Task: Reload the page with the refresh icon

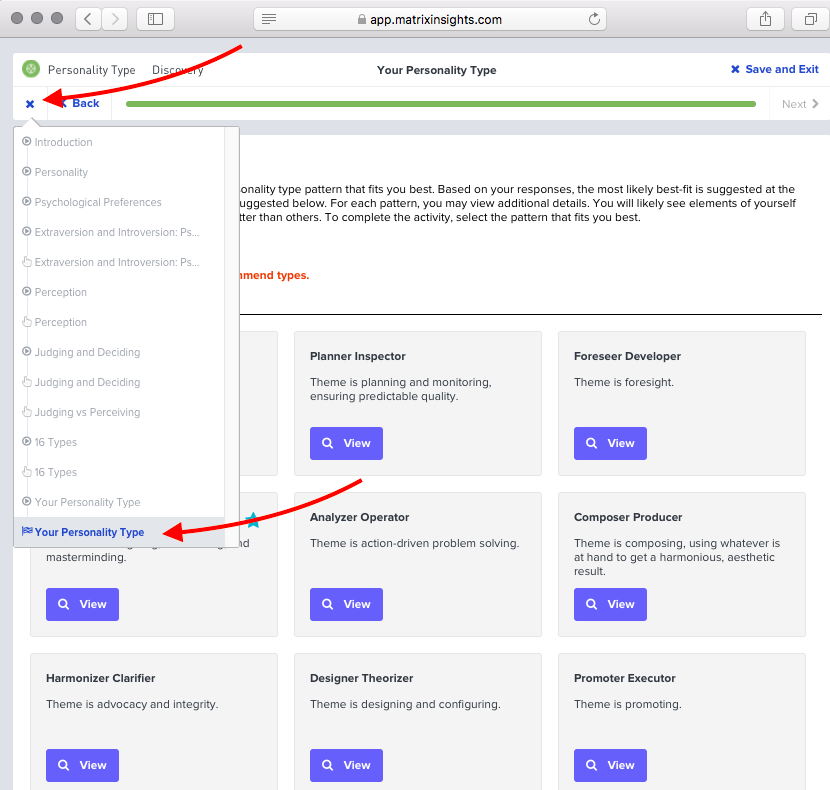Action: (x=594, y=19)
